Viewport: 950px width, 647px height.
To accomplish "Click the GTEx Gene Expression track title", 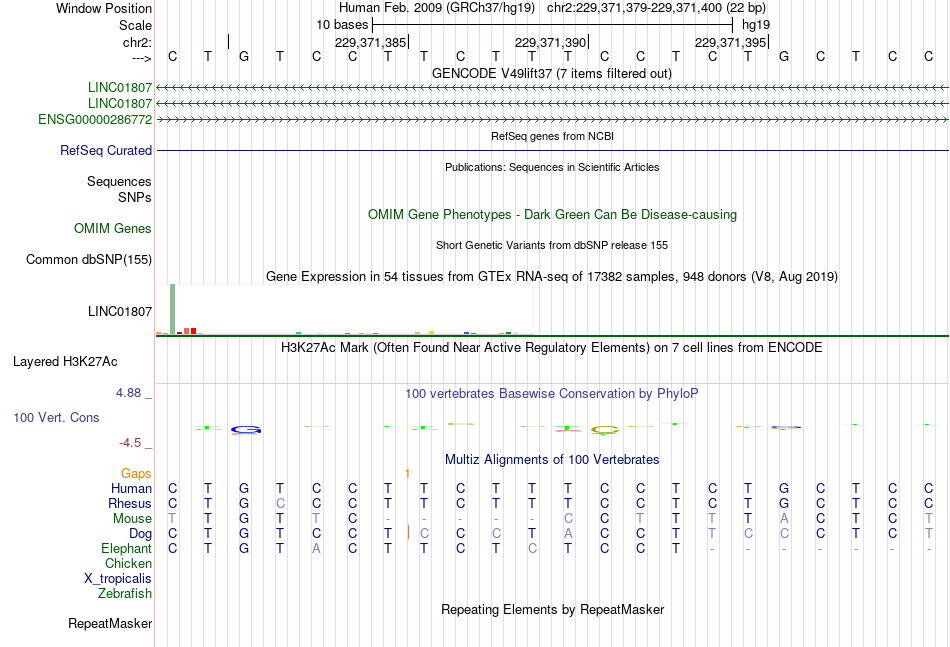I will pos(552,277).
